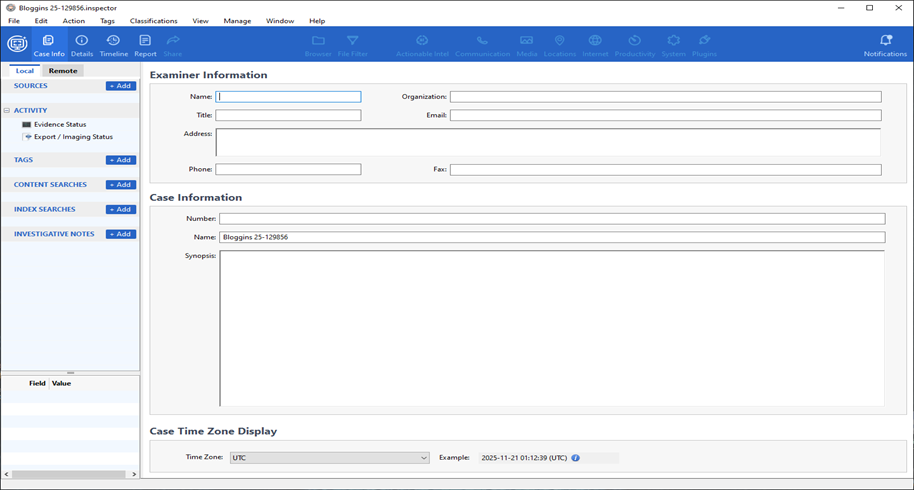This screenshot has width=914, height=490.
Task: Open the Details toolbar icon
Action: 82,45
